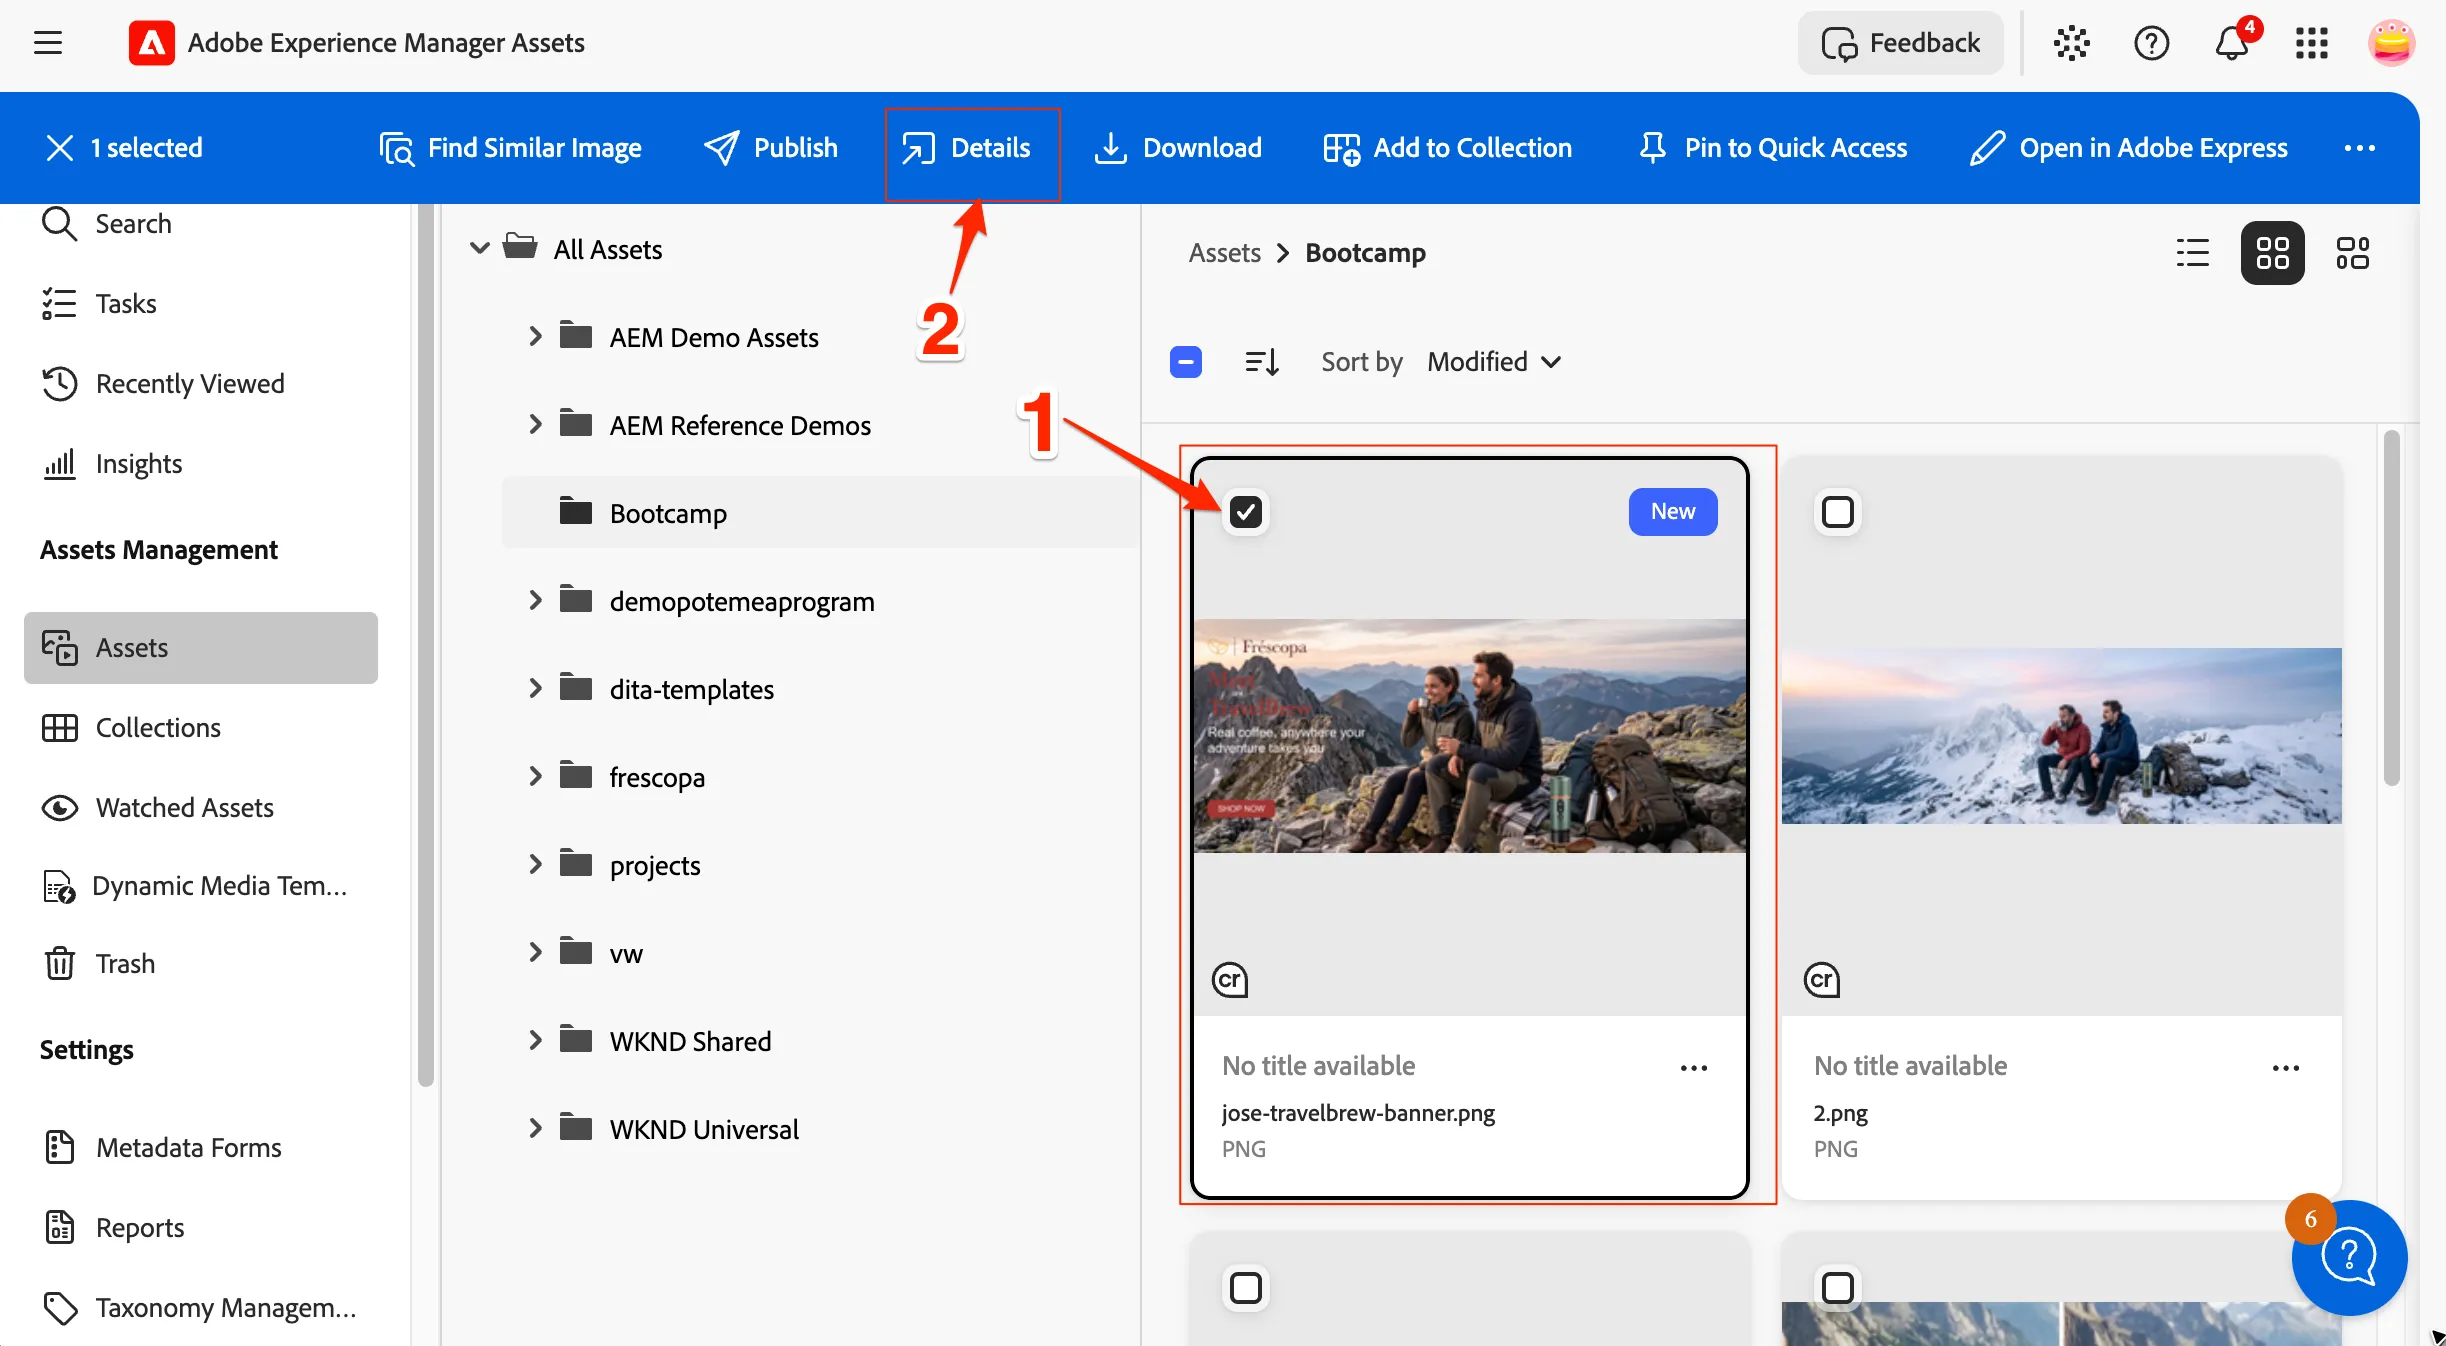Click Details in the action bar
Viewport: 2446px width, 1346px height.
coord(966,148)
